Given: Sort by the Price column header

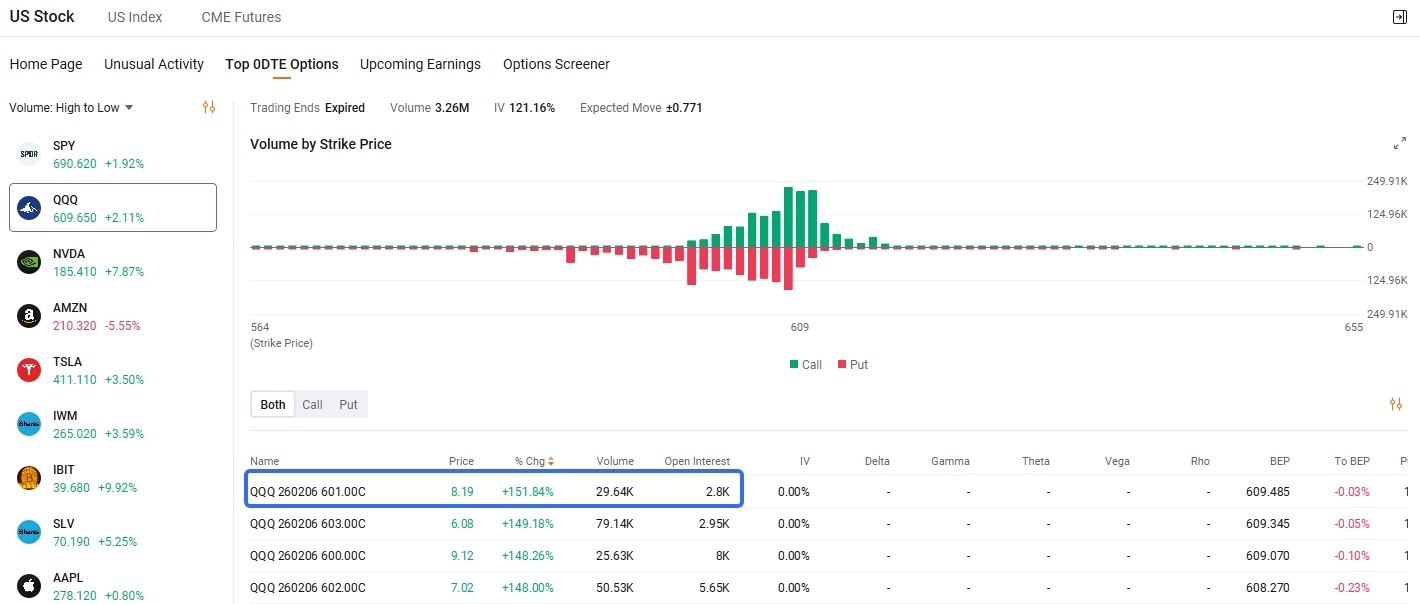Looking at the screenshot, I should point(461,461).
